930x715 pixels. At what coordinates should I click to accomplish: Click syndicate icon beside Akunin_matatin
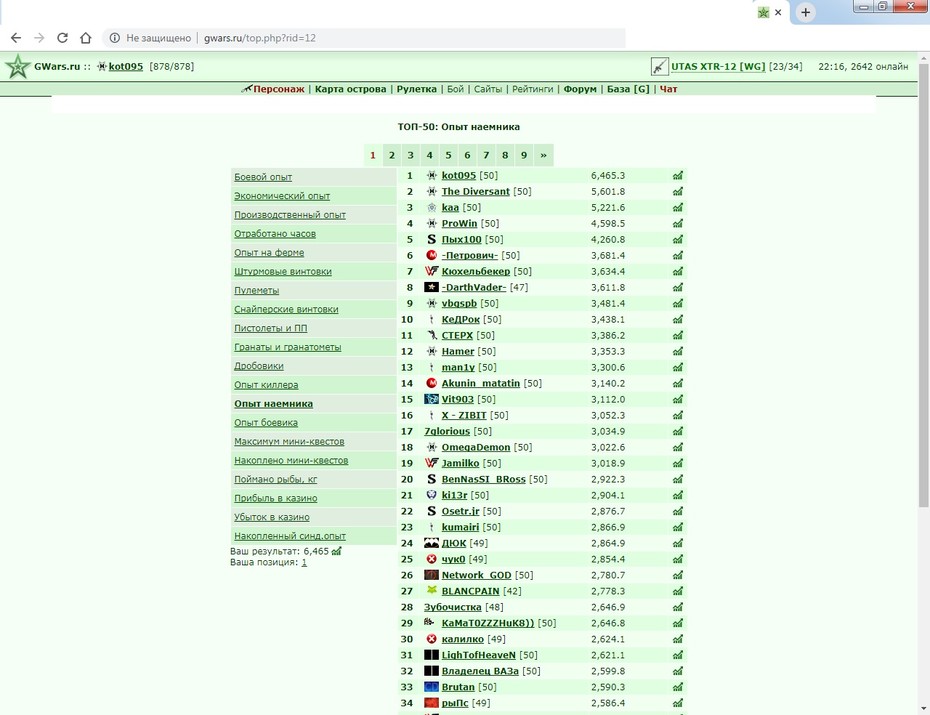(x=431, y=384)
